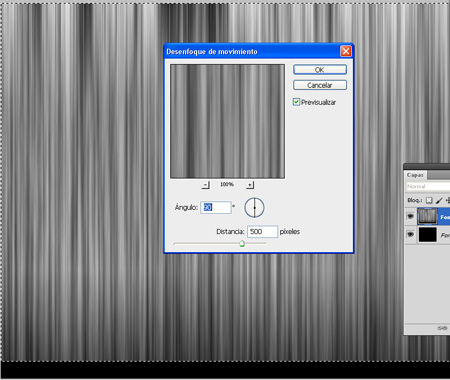450x380 pixels.
Task: Click the distance slider handle
Action: click(242, 244)
